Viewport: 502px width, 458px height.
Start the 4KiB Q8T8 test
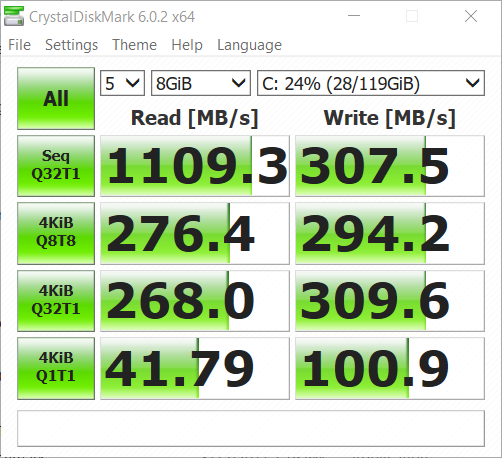click(x=56, y=233)
